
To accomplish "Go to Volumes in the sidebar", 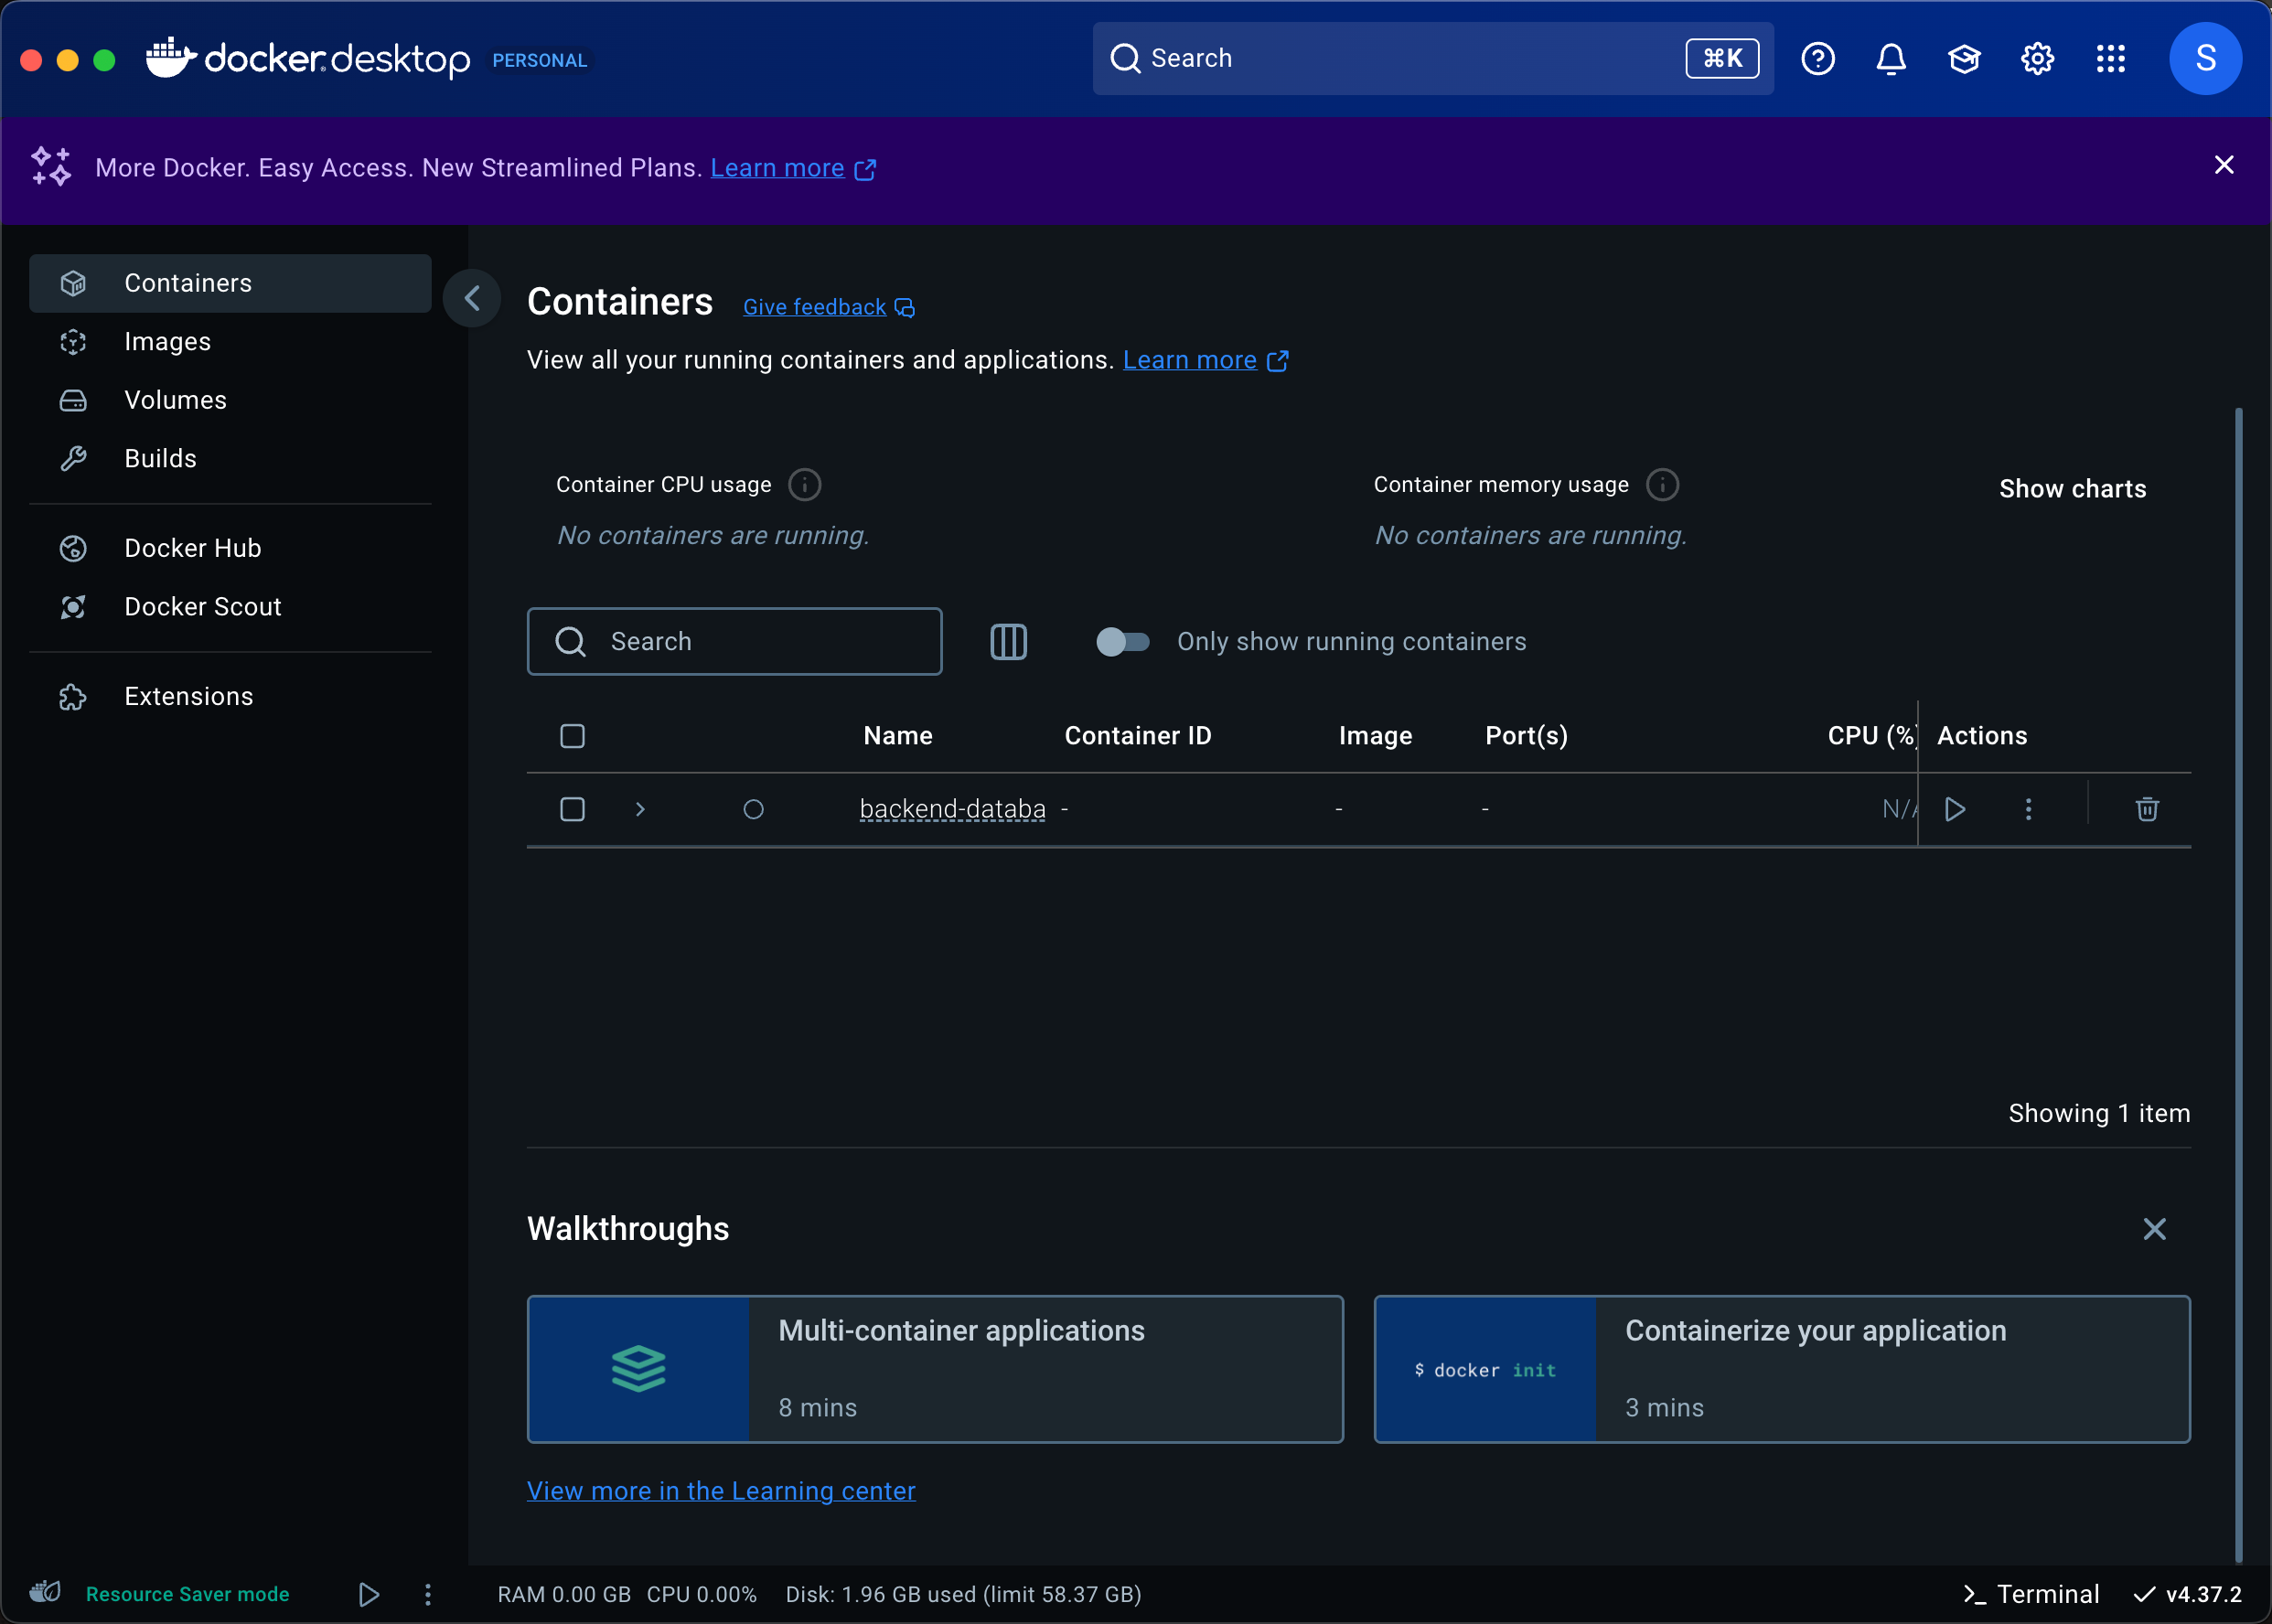I will click(x=230, y=400).
